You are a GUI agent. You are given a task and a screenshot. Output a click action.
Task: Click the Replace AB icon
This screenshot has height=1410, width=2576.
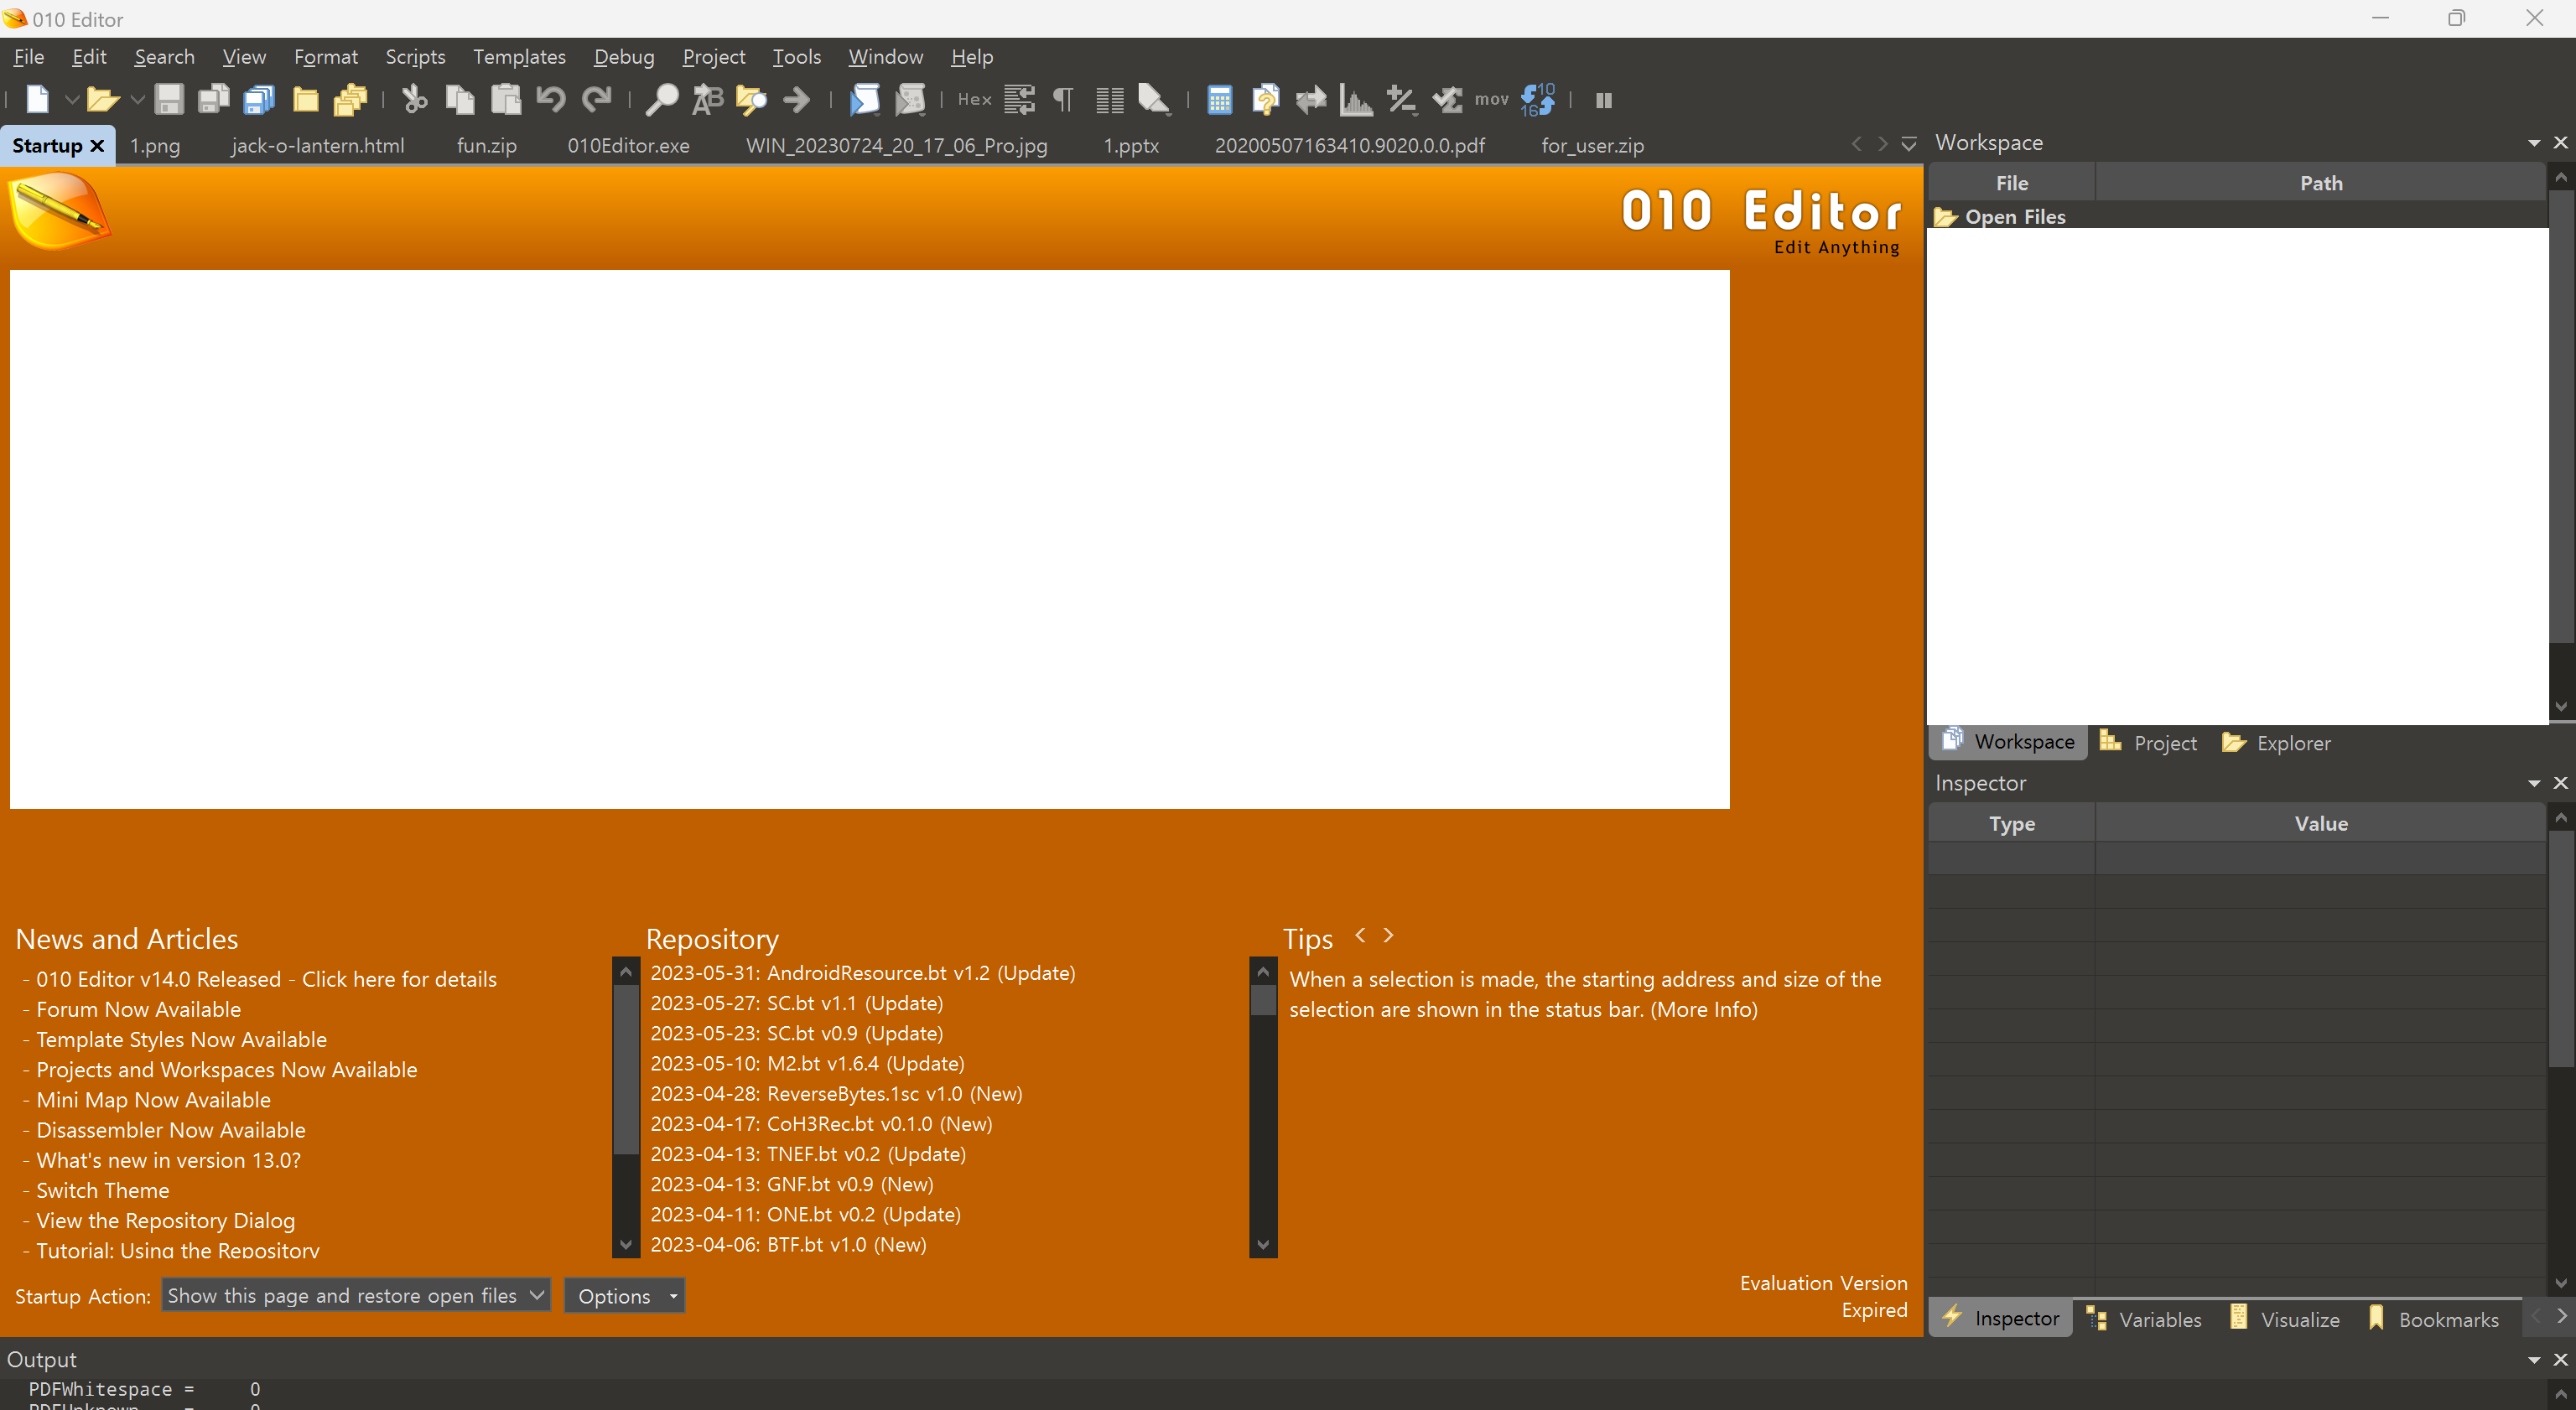coord(707,99)
